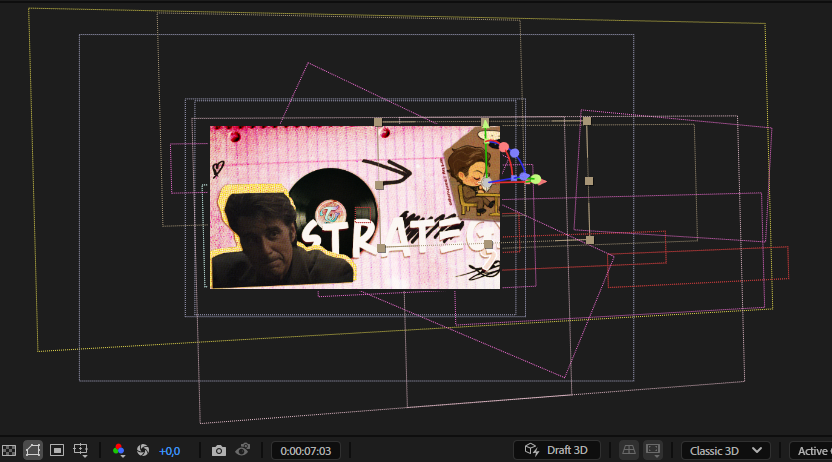The height and width of the screenshot is (462, 832).
Task: Click the top-right layer transform handle
Action: [587, 121]
